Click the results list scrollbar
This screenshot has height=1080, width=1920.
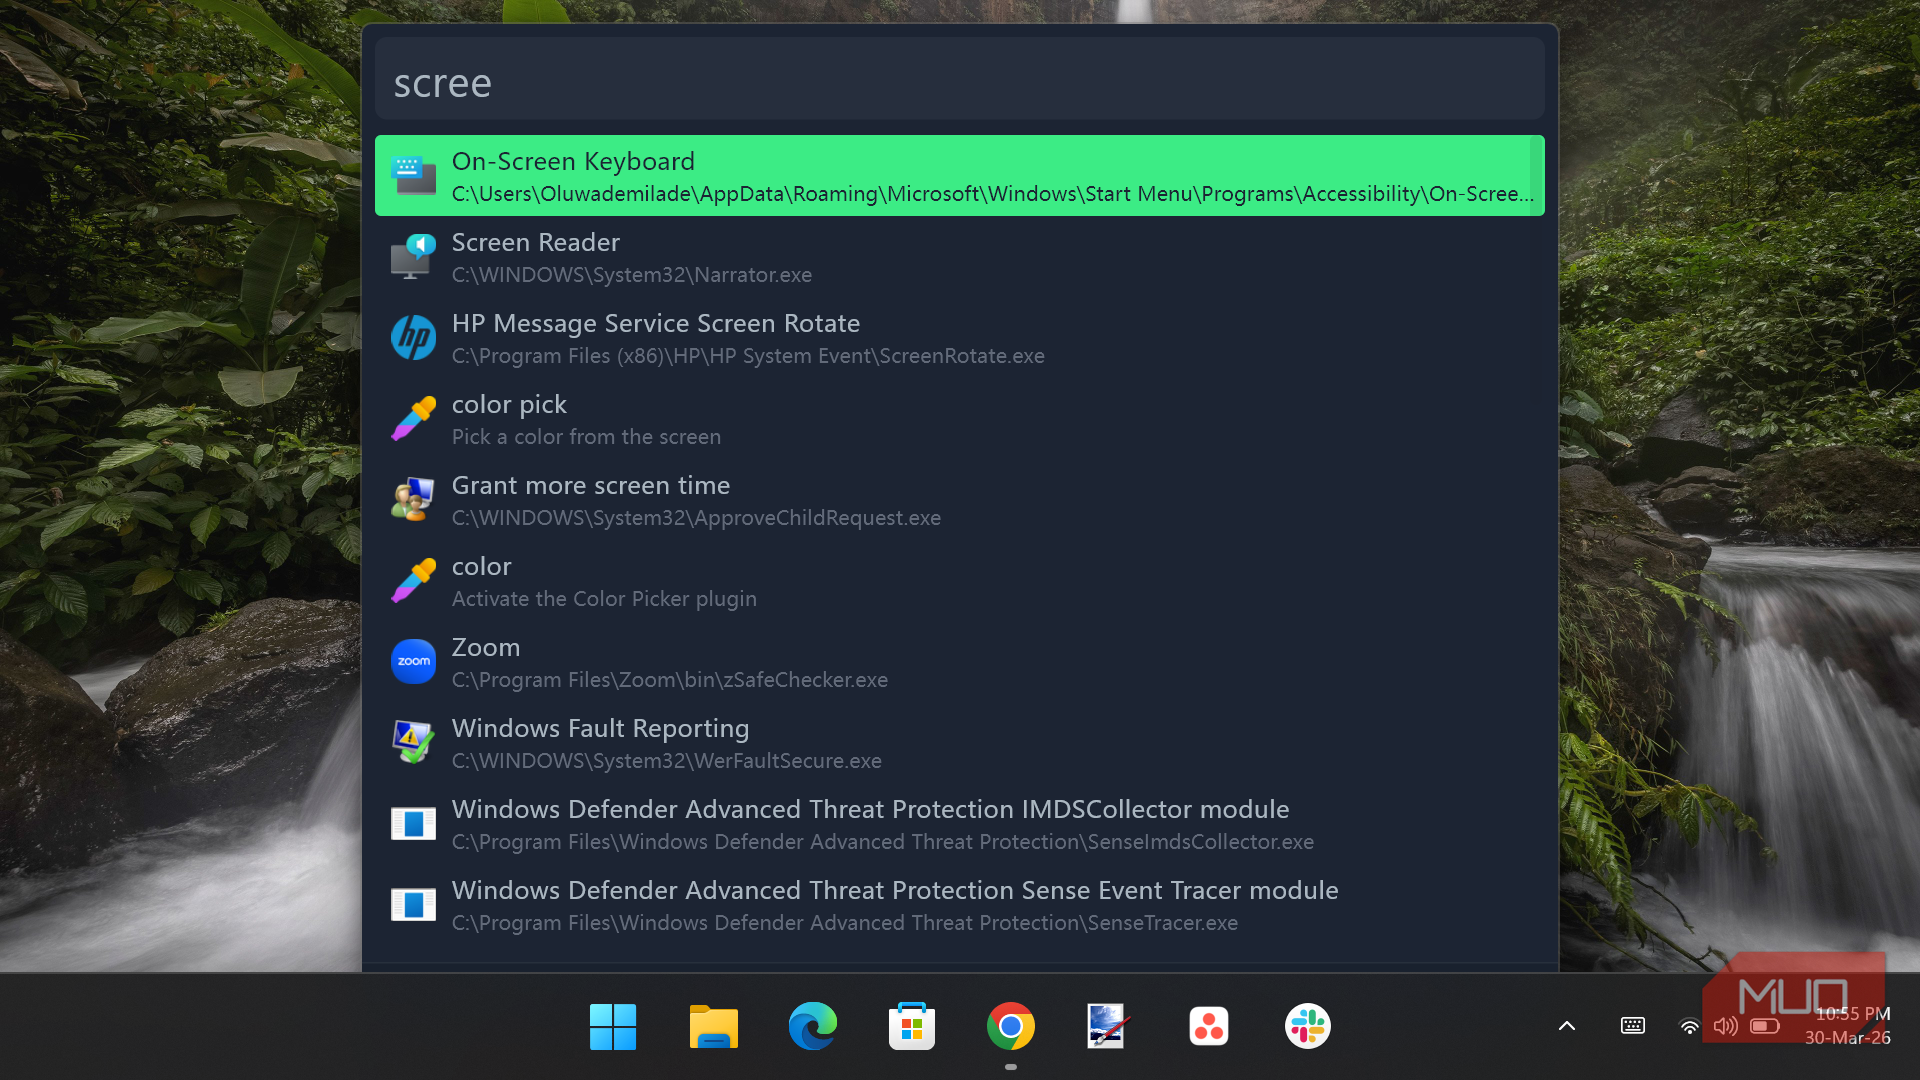pyautogui.click(x=1537, y=176)
